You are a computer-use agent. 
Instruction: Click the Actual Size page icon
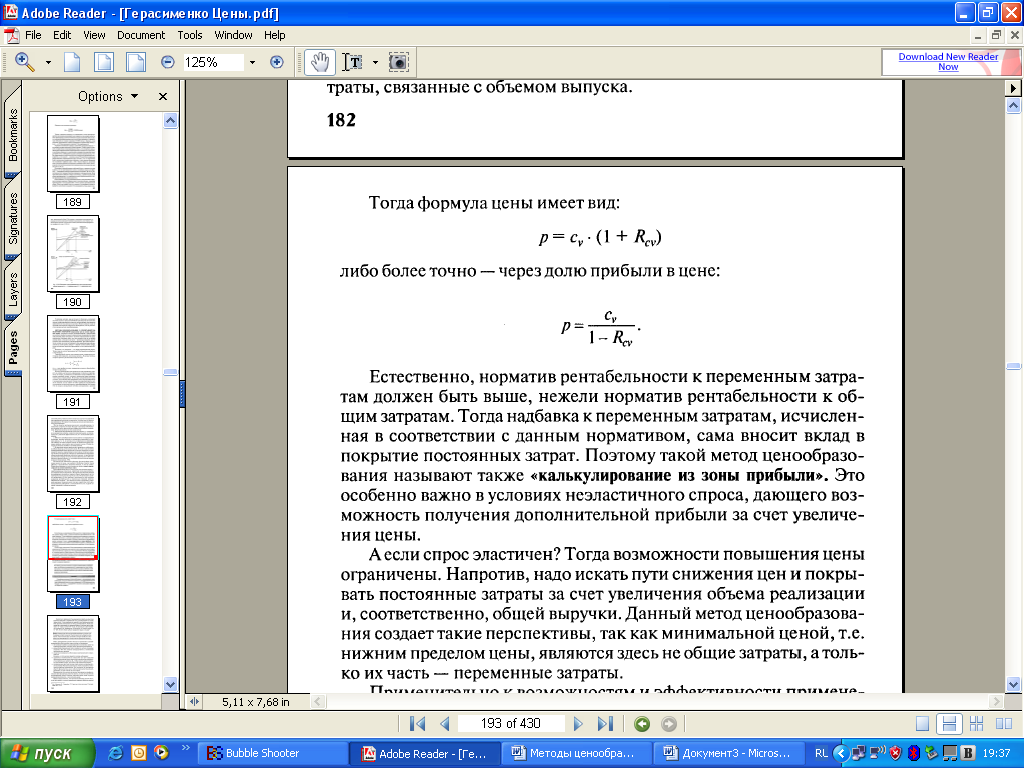pos(72,62)
